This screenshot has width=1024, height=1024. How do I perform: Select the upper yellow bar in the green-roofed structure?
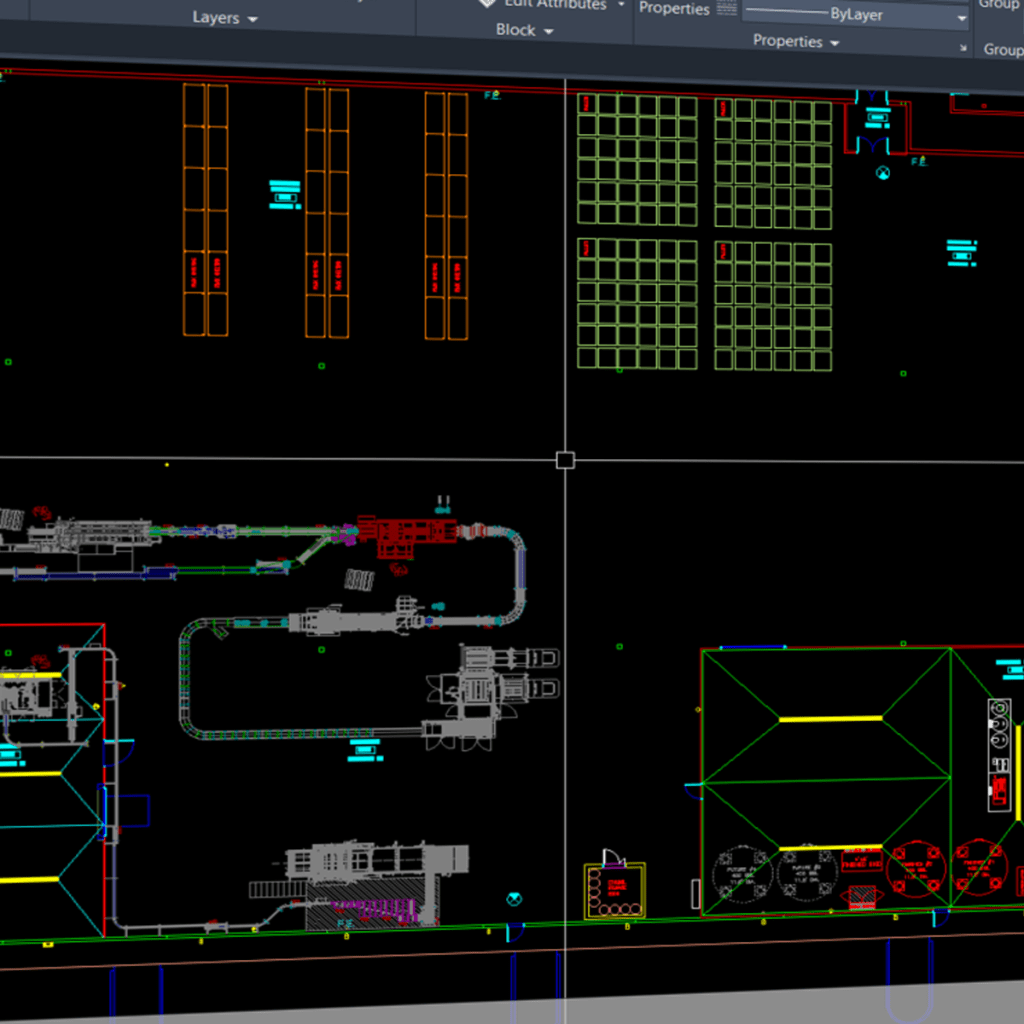830,718
